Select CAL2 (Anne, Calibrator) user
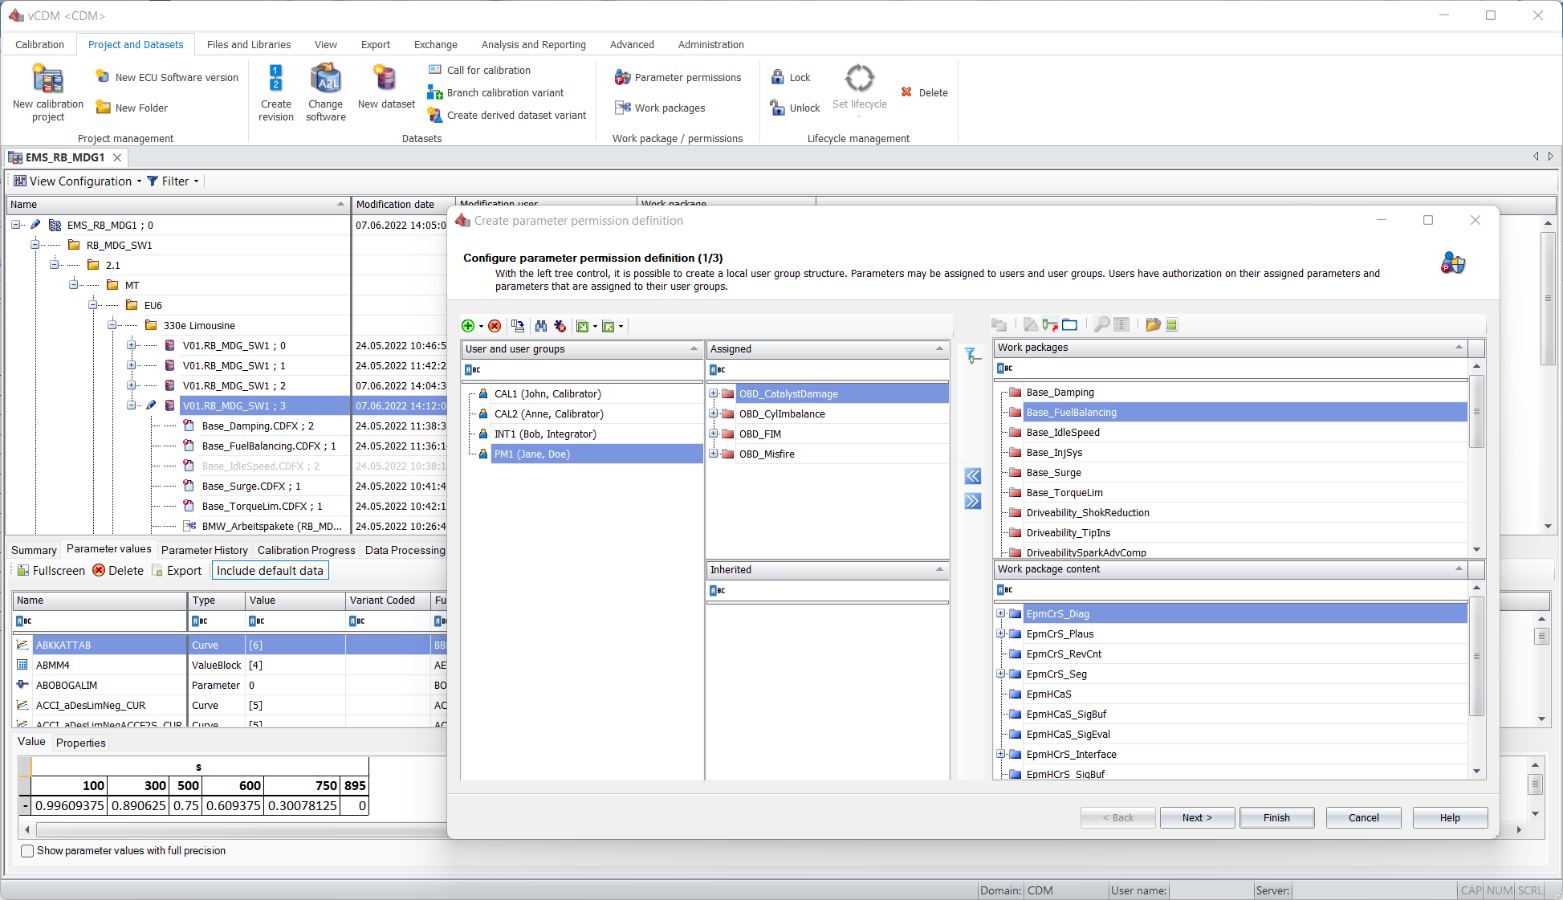Screen dimensions: 1563x900 pos(549,414)
